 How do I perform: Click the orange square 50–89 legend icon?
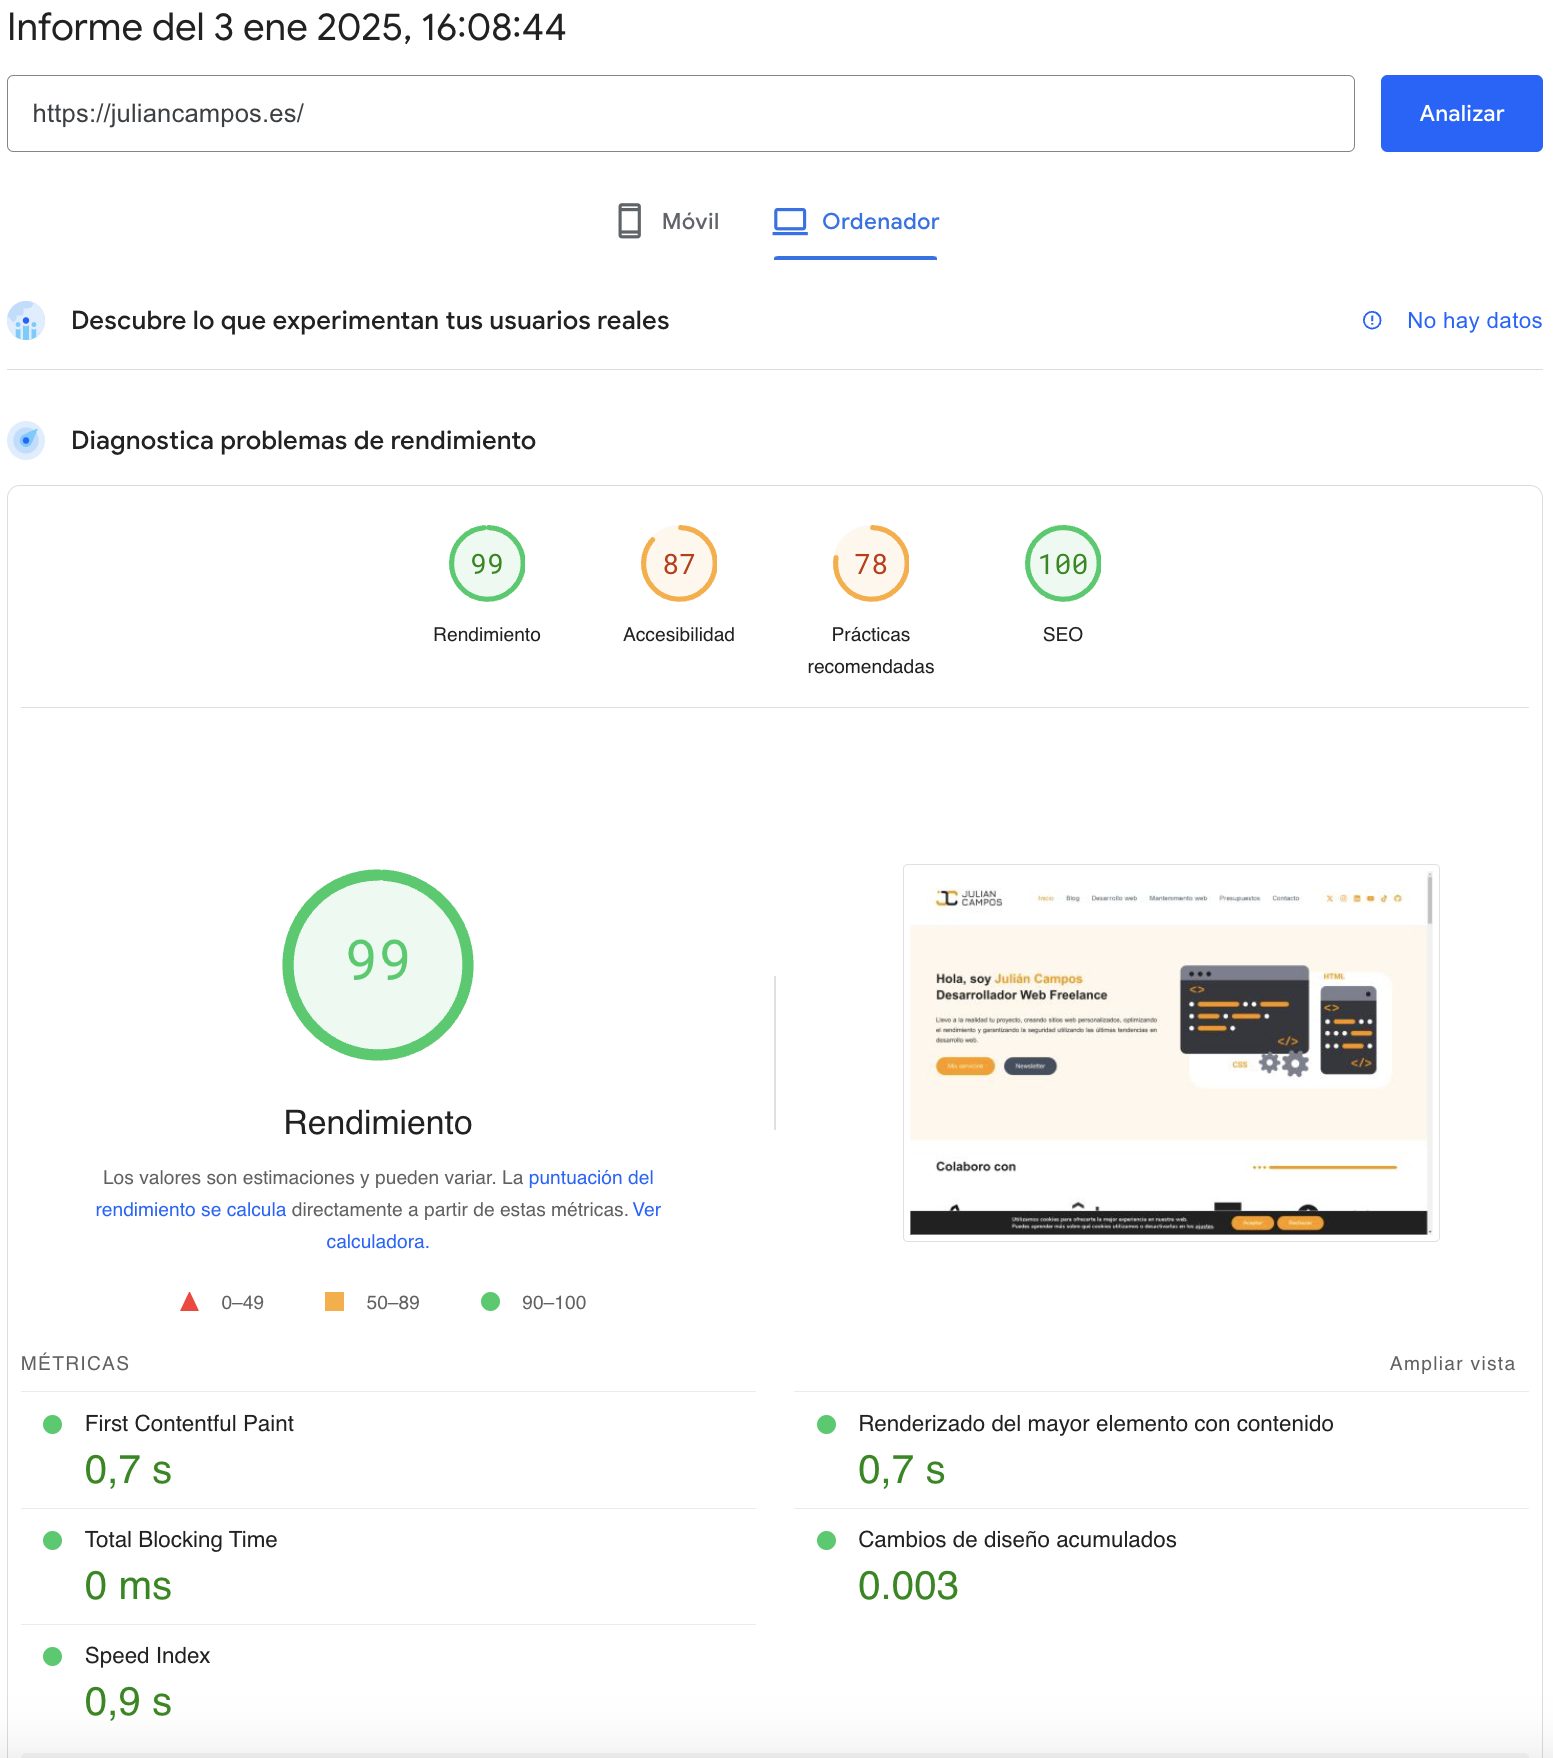[x=335, y=1301]
